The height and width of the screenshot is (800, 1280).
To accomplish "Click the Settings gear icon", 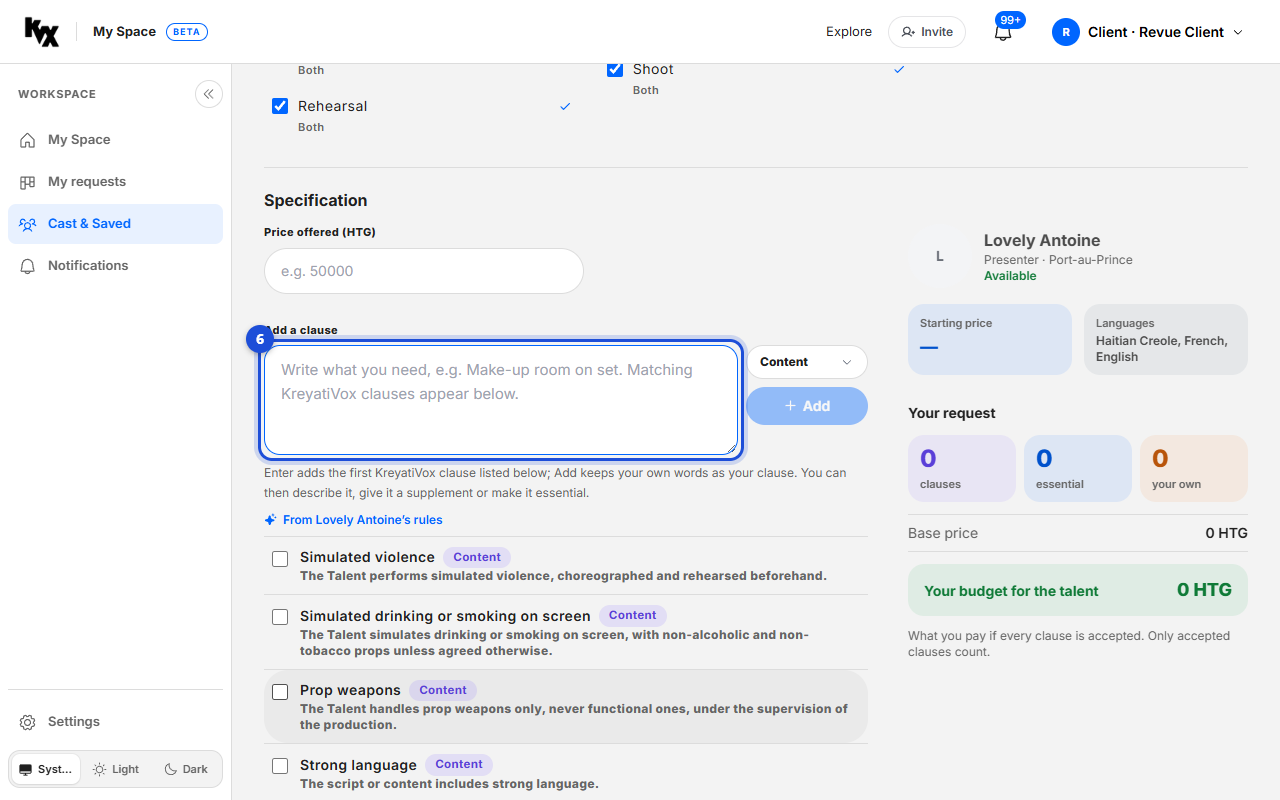I will 28,722.
